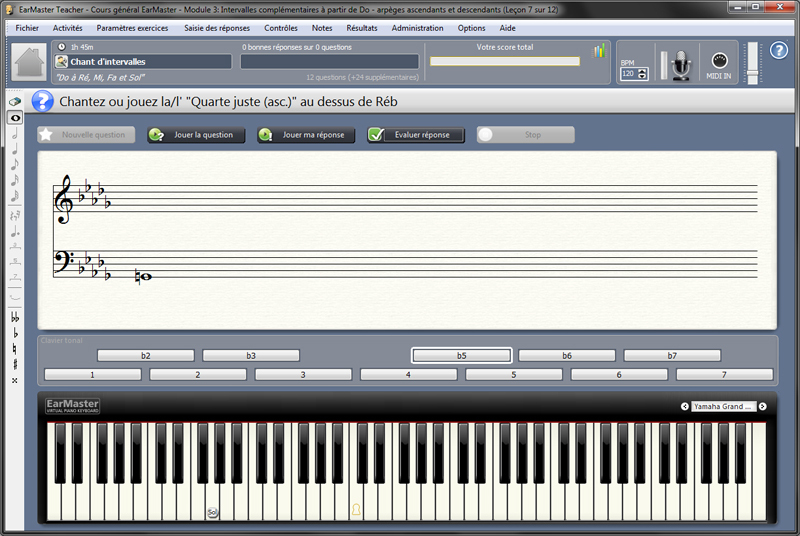The image size is (800, 536).
Task: Select scale degree 1 button
Action: [93, 374]
